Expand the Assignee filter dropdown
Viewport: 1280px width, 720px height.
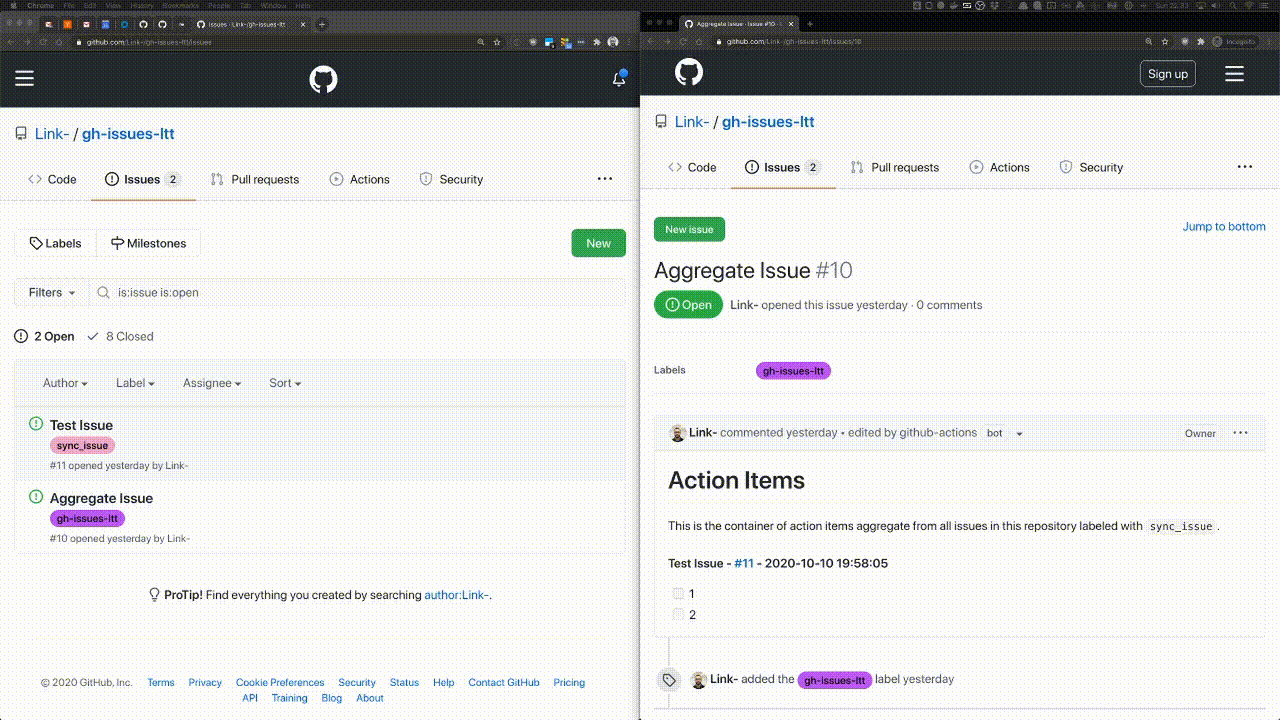point(212,383)
